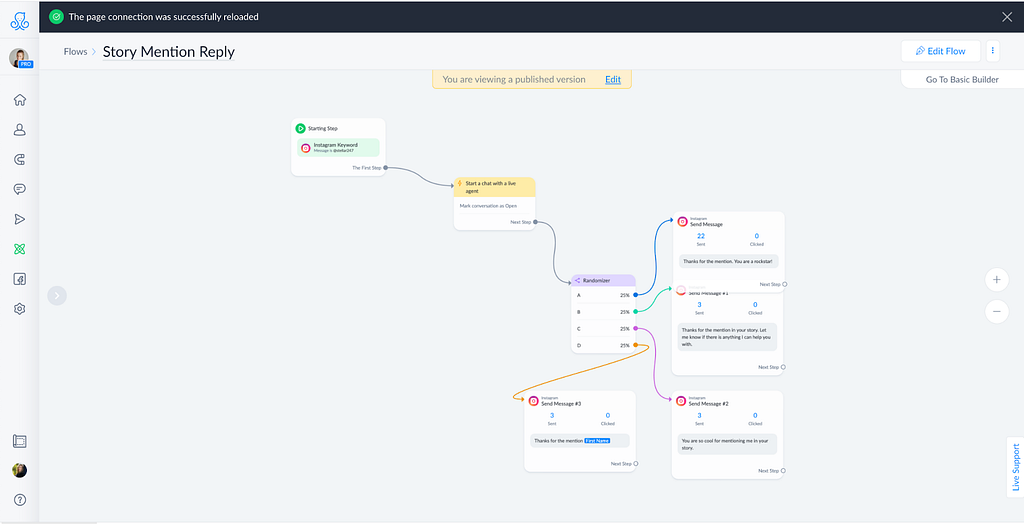1024x524 pixels.
Task: Open the Contacts icon in sidebar
Action: coord(20,129)
